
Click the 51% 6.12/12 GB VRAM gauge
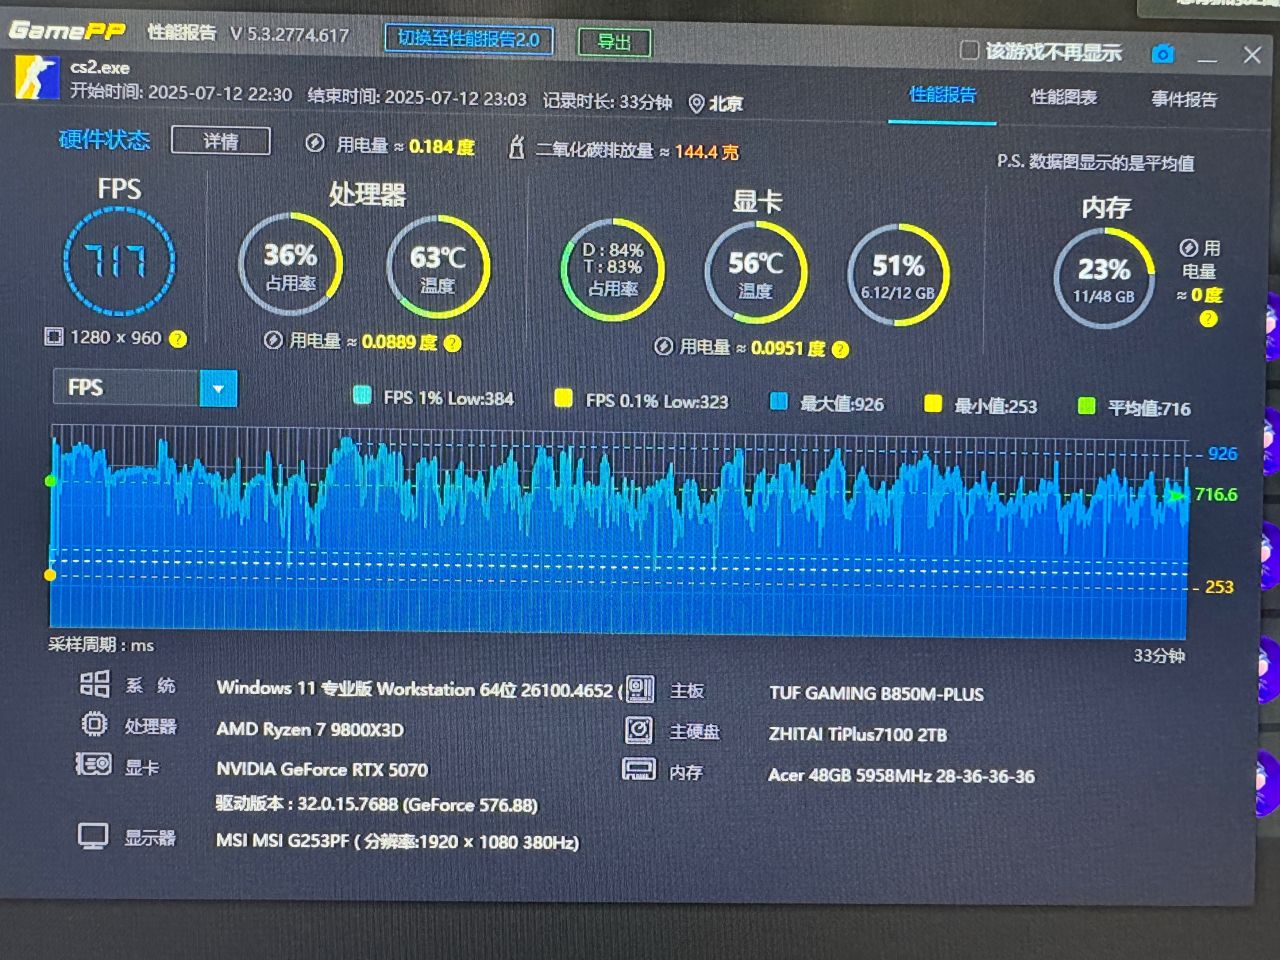(x=898, y=275)
